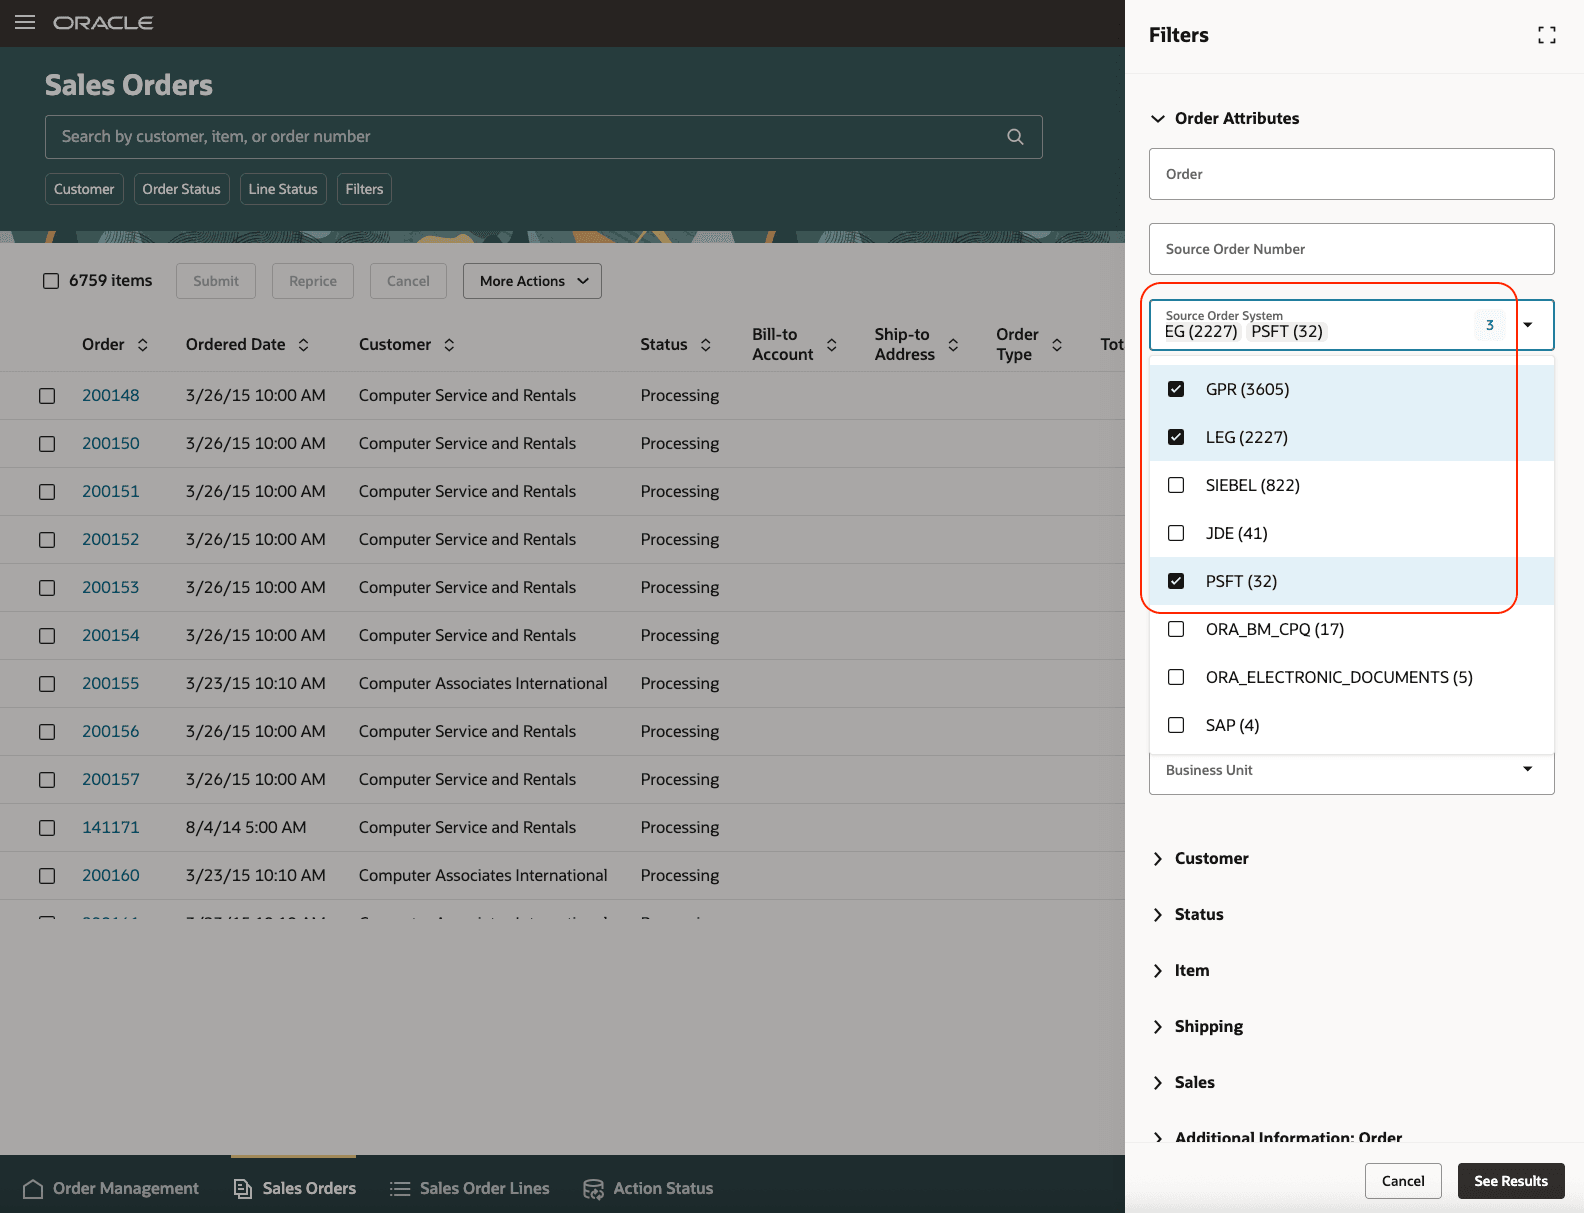Viewport: 1584px width, 1213px height.
Task: Expand the Filters panel to full screen
Action: tap(1546, 36)
